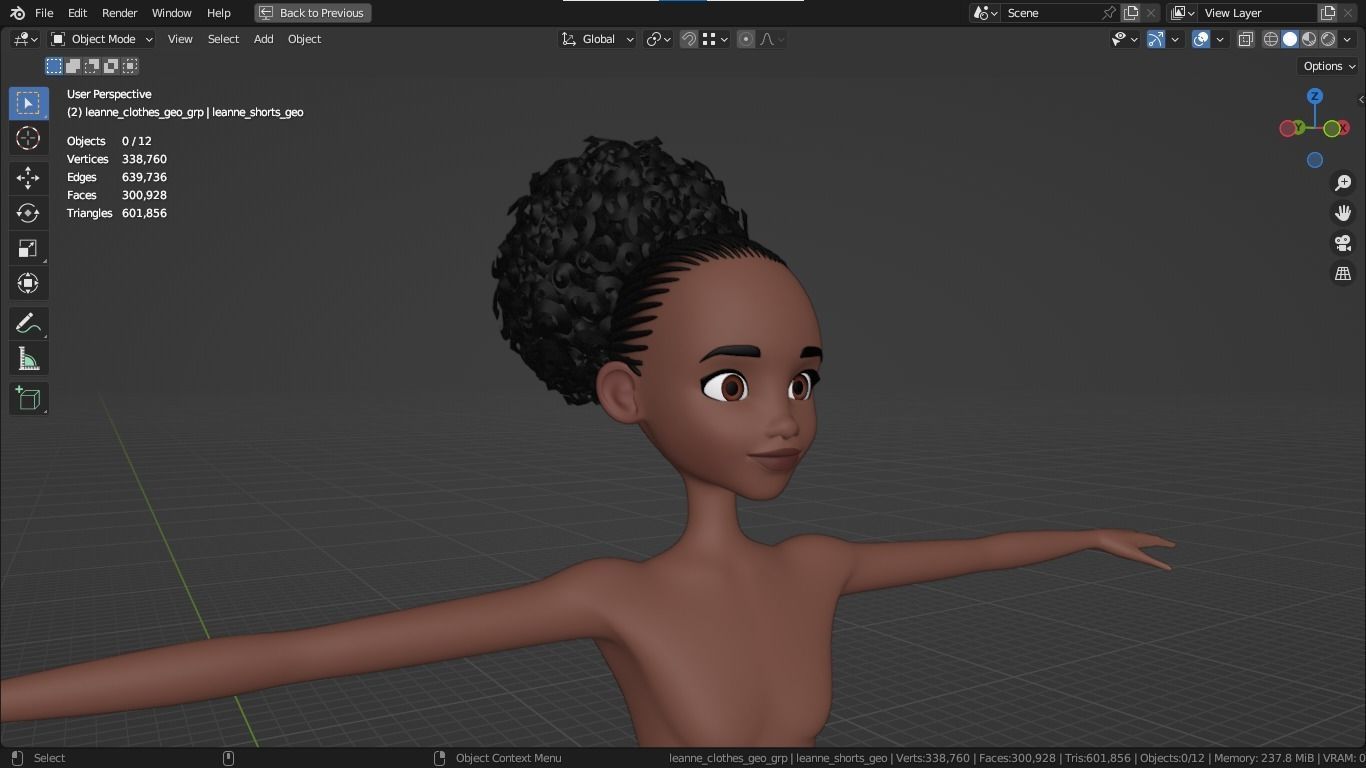Select the Measure ruler tool
Viewport: 1366px width, 768px height.
28,359
